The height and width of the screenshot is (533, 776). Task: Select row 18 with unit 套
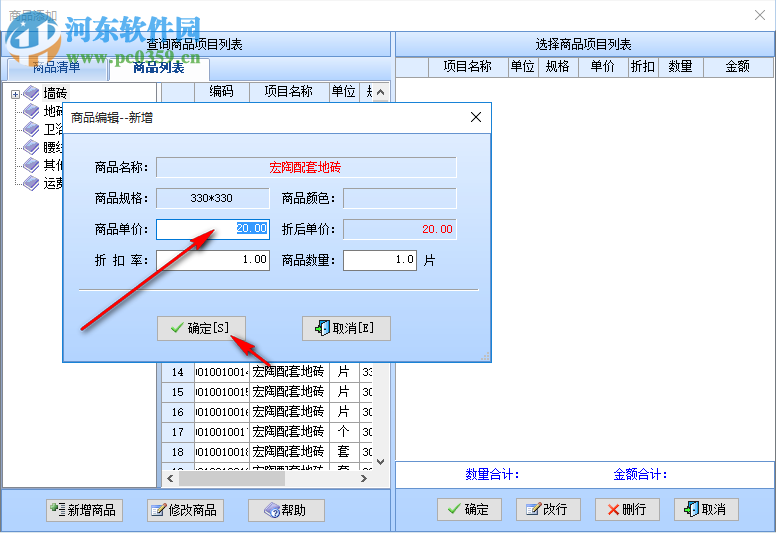(x=267, y=452)
